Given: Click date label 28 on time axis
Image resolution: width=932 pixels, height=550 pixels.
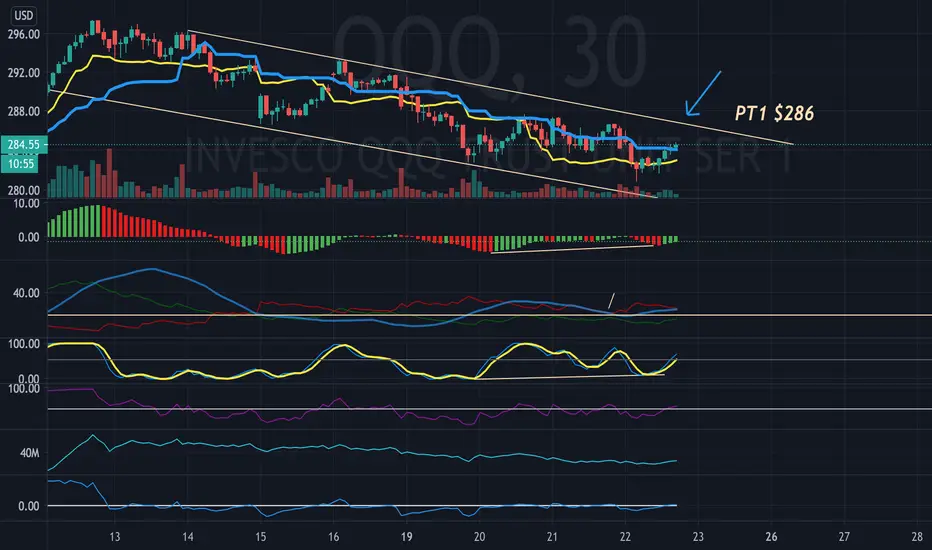Looking at the screenshot, I should [917, 537].
